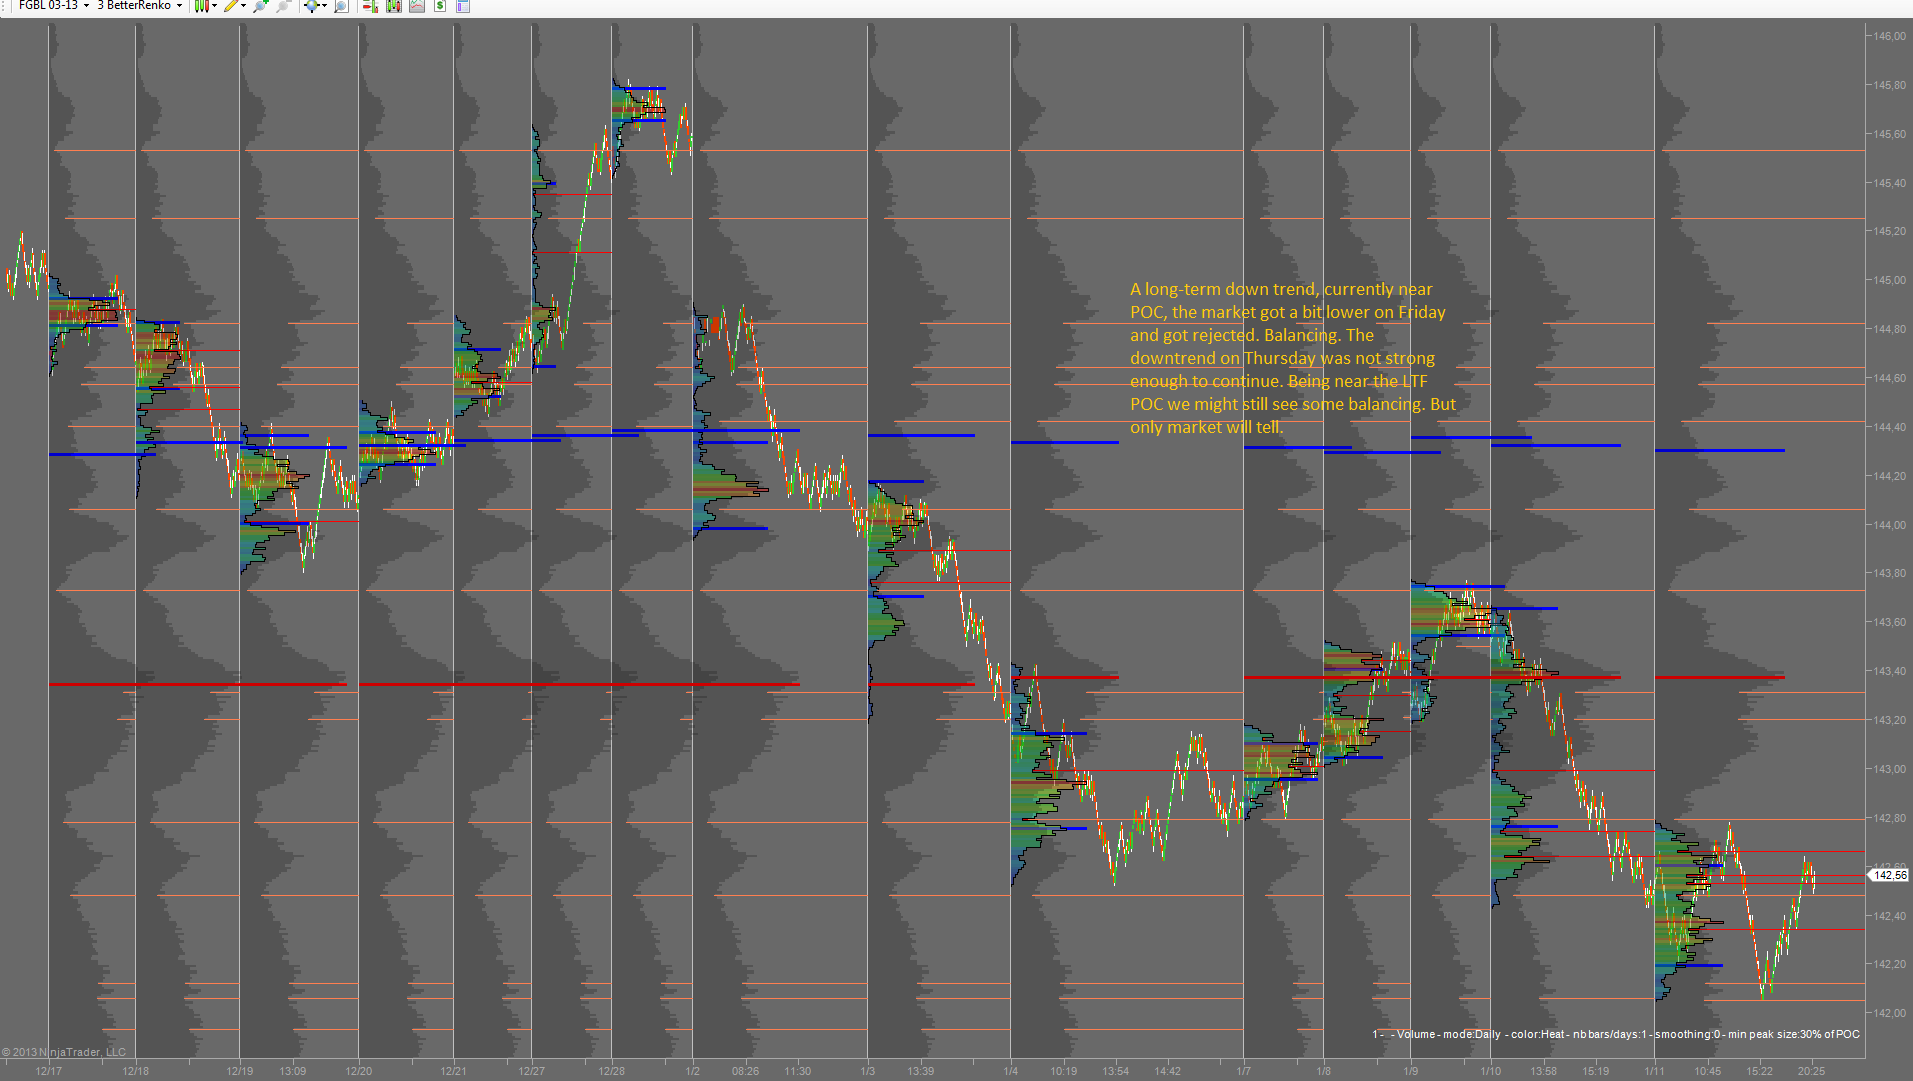Expand the drawing tools dropdown arrow
This screenshot has width=1913, height=1081.
[x=244, y=6]
